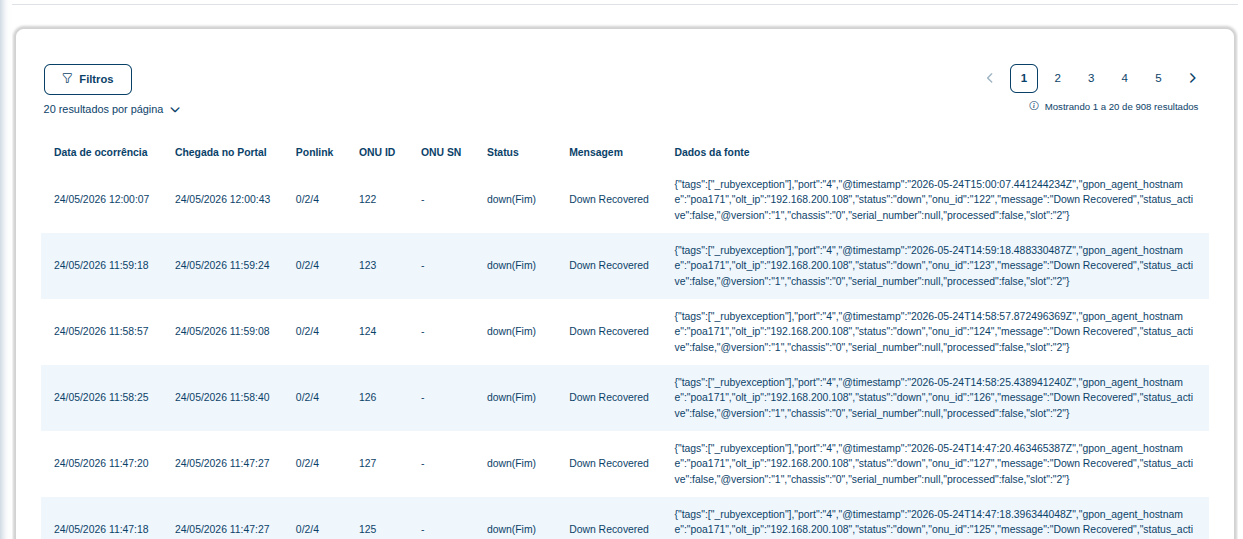
Task: Select ONU ID cell 127
Action: tap(368, 463)
